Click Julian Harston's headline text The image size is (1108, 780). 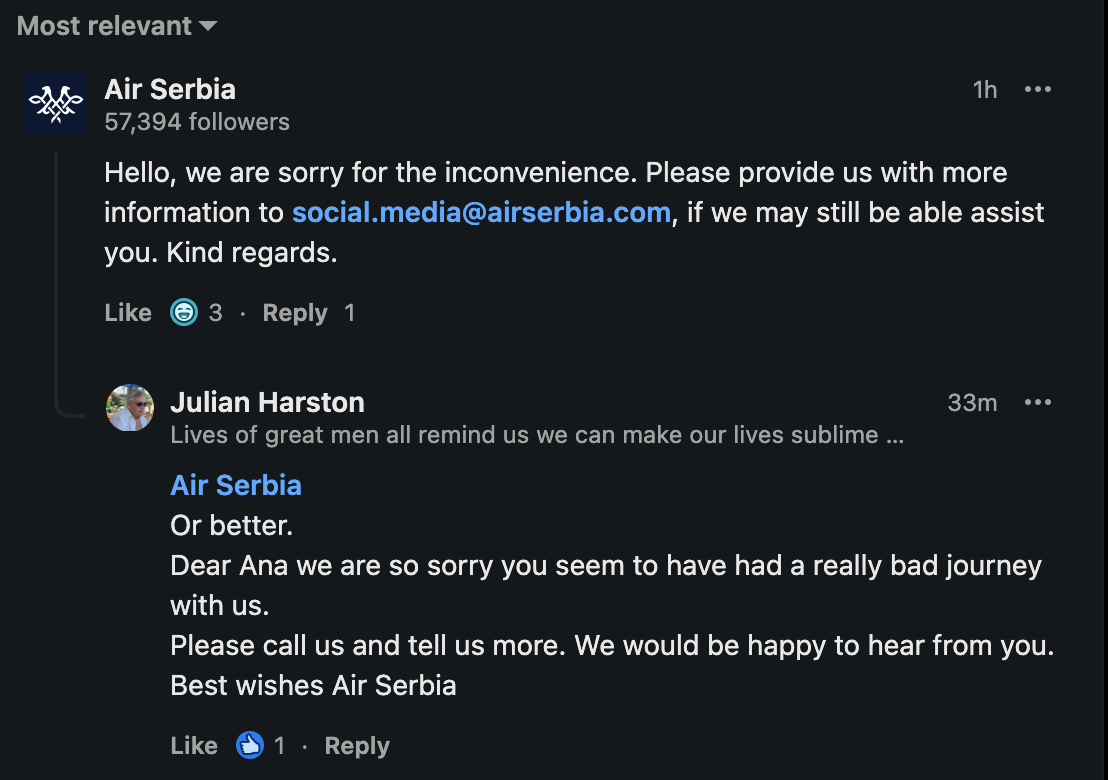(x=537, y=435)
